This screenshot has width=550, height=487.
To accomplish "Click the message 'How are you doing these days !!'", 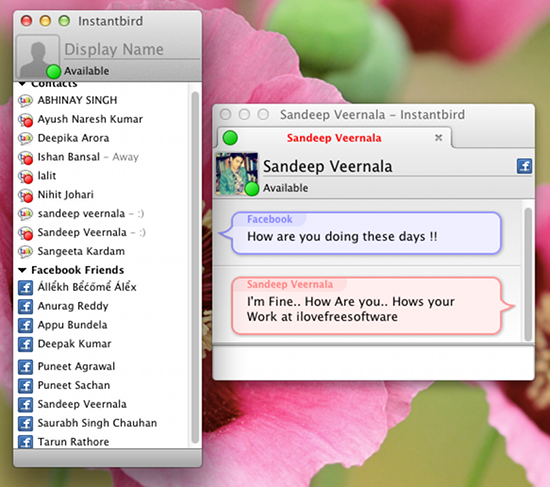I will pos(342,237).
